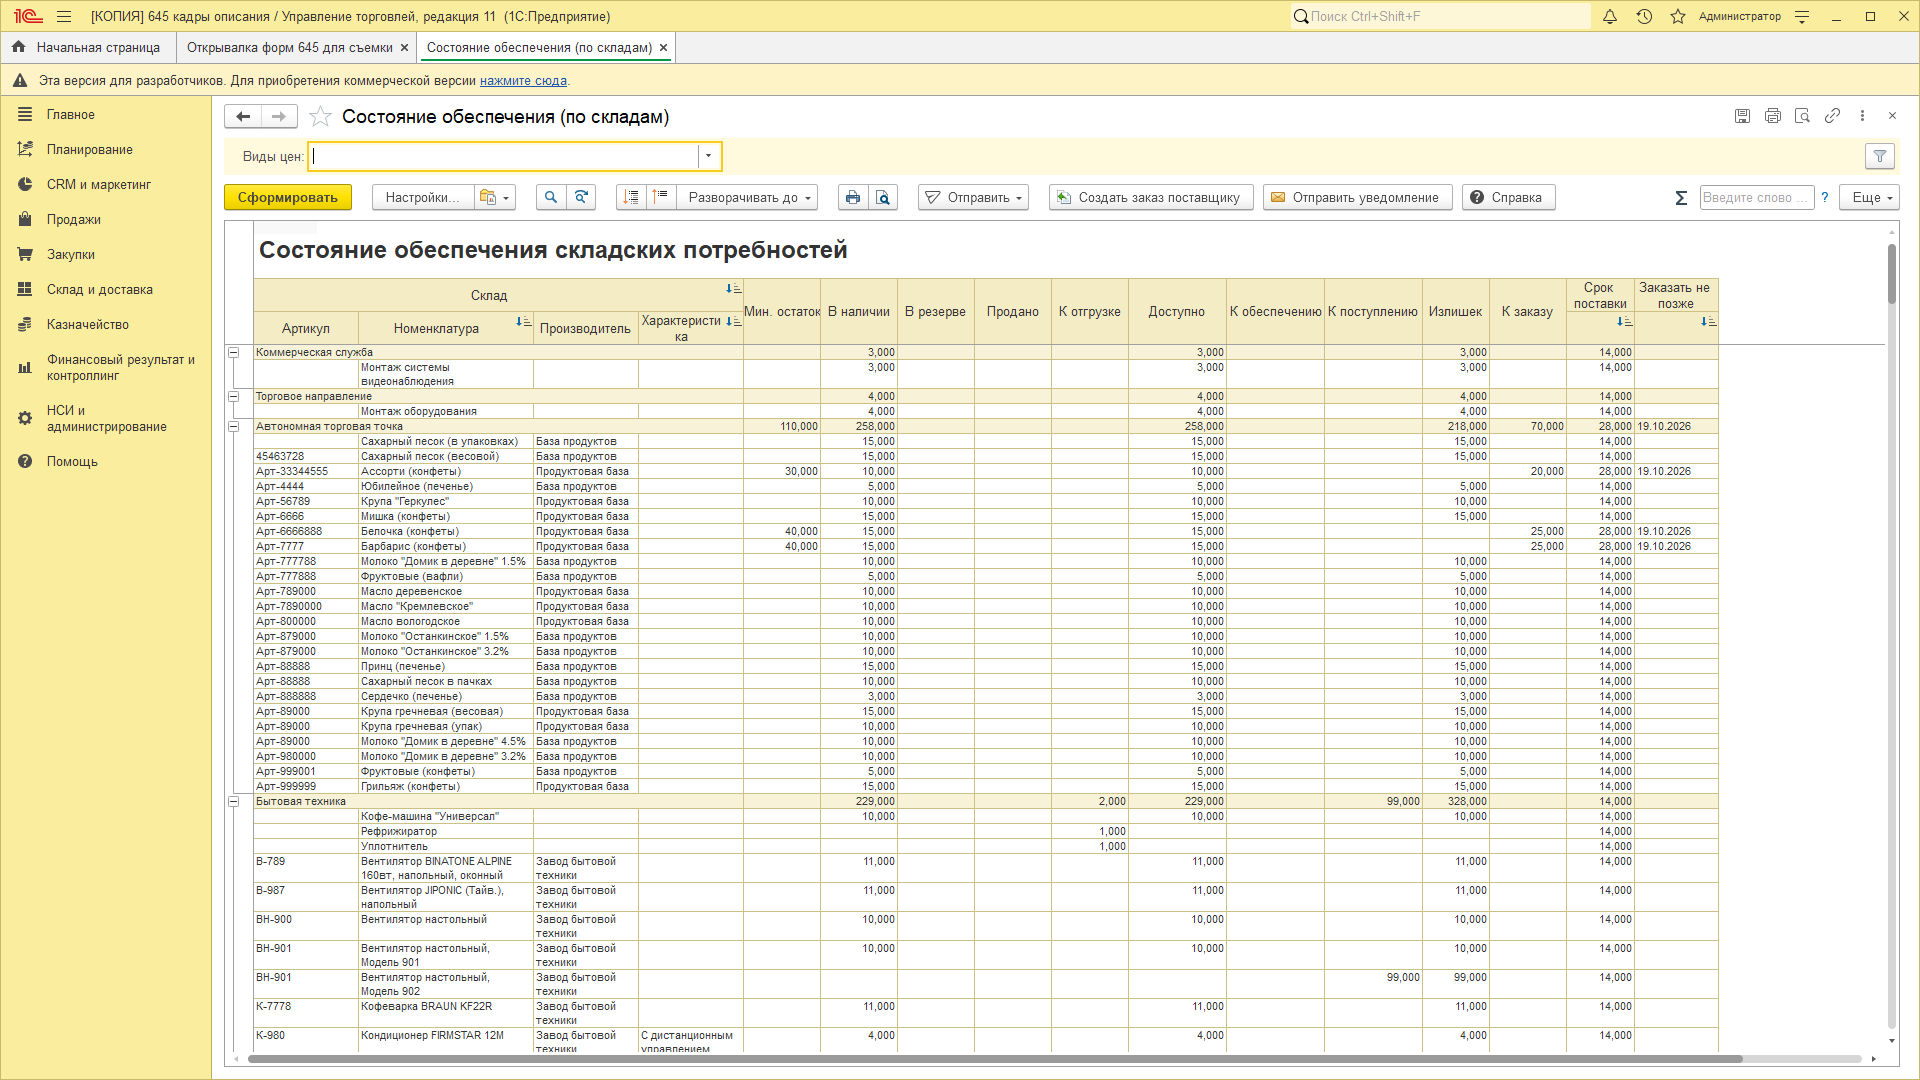
Task: Open the Виды цен dropdown arrow
Action: tap(708, 156)
